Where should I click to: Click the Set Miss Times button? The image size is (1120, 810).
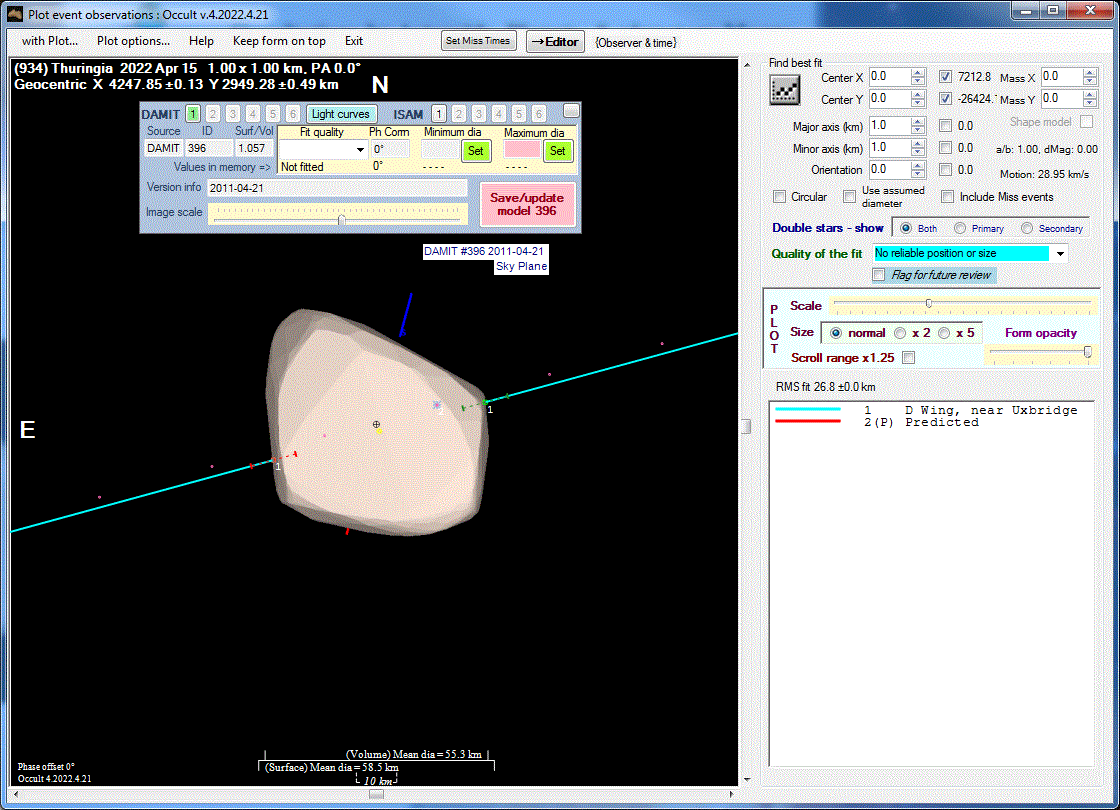(x=479, y=41)
